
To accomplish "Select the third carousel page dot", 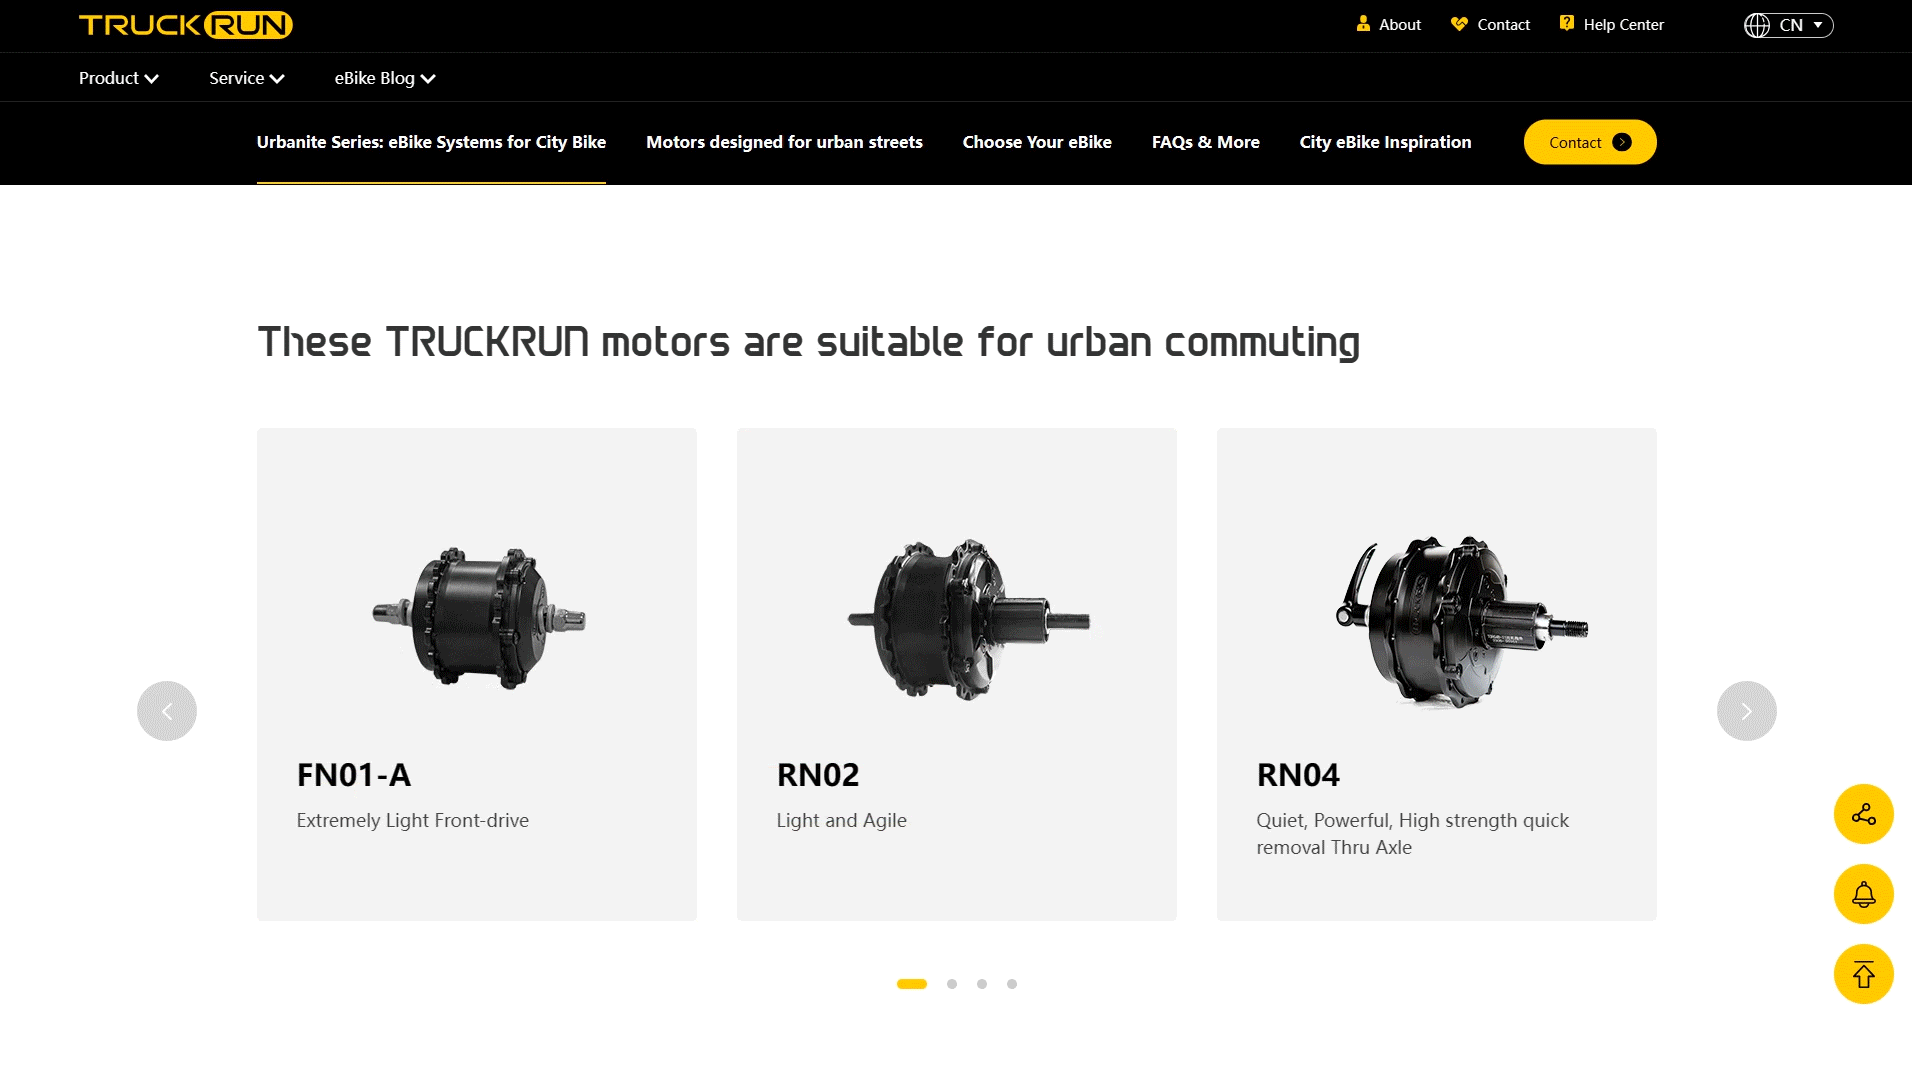I will pyautogui.click(x=982, y=984).
